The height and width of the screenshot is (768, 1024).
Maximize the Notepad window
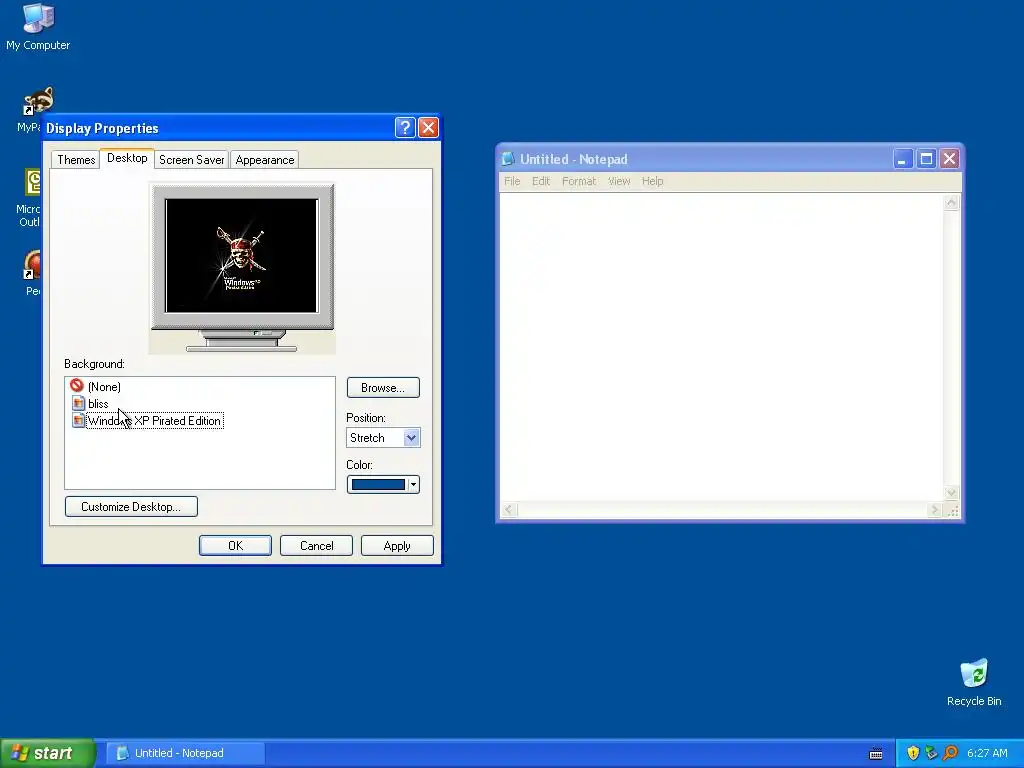point(926,159)
